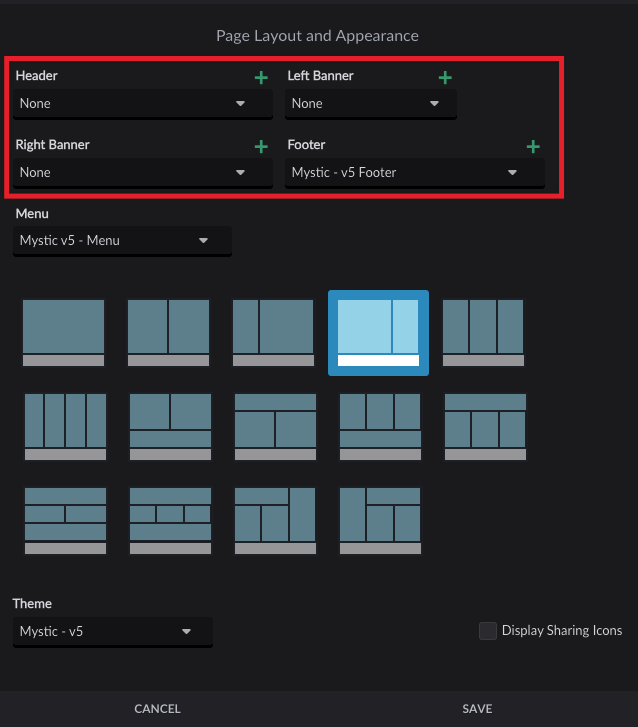Select highlighted wide-left narrow-right layout
Screen dimensions: 638x727
coord(378,333)
